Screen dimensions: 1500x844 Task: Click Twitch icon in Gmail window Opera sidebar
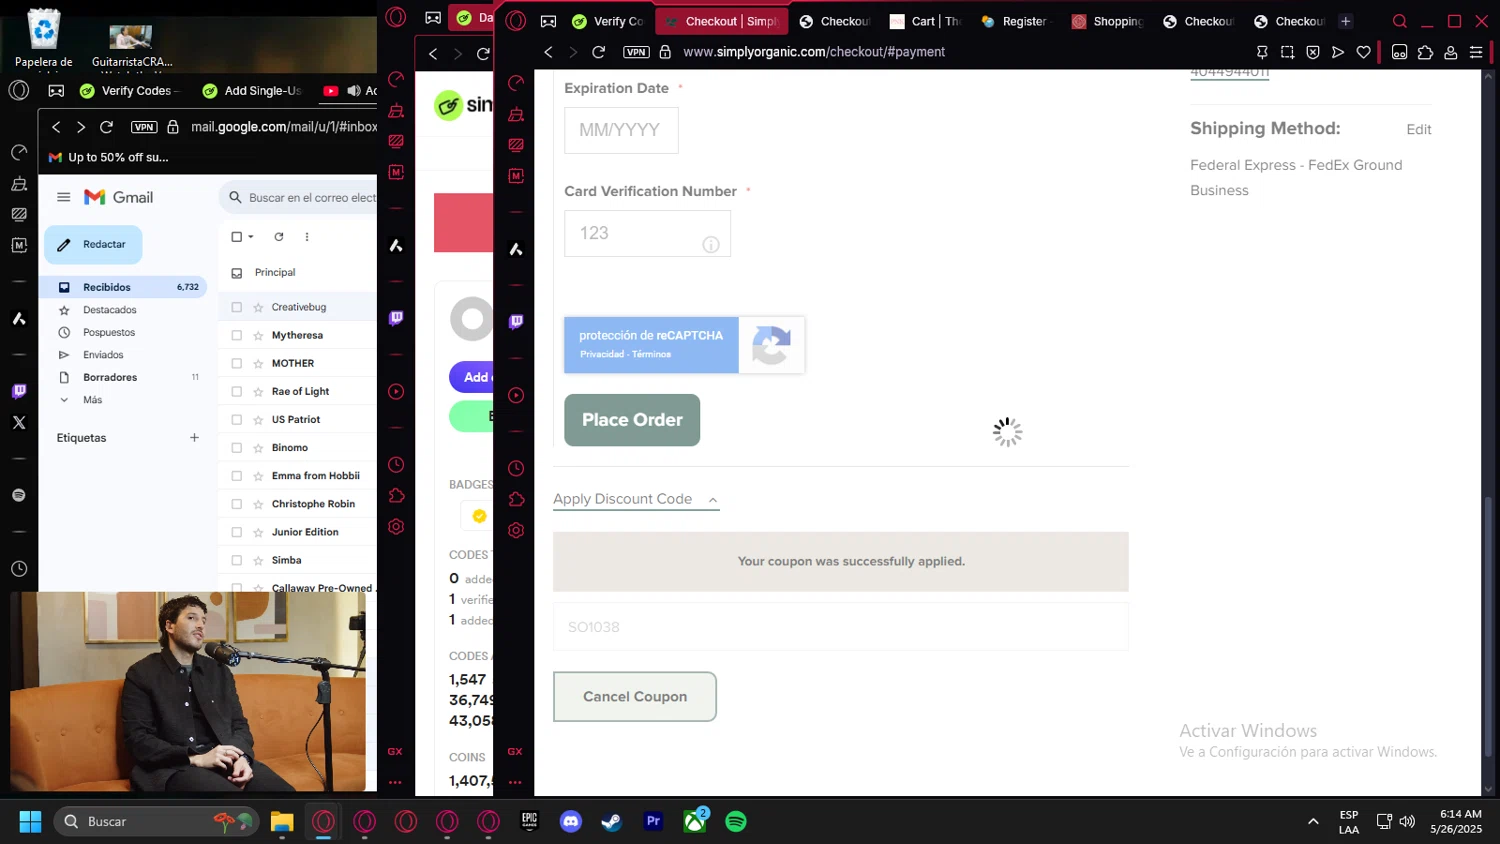click(19, 391)
